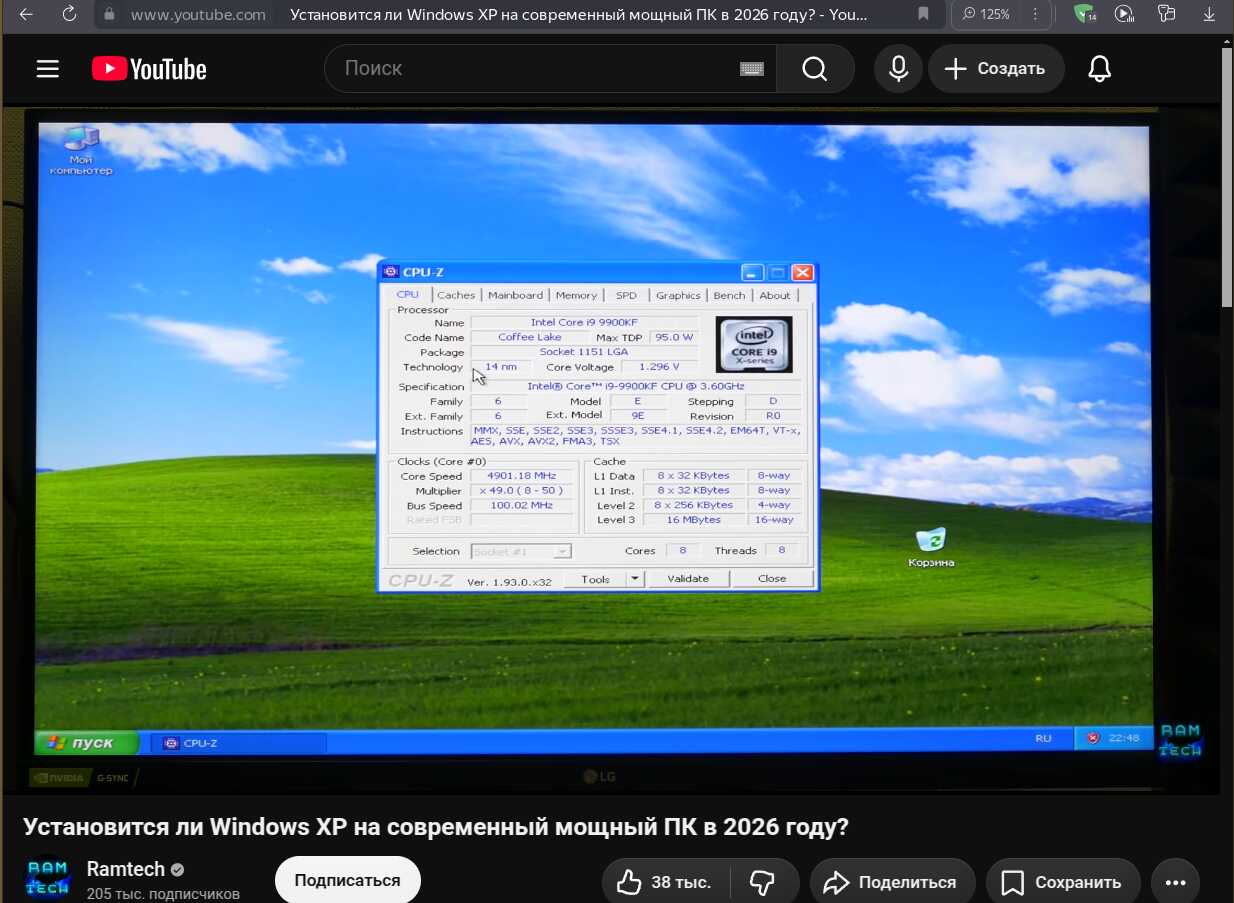The image size is (1234, 903).
Task: Click the x 49.0 (8 - 50) multiplier value
Action: pyautogui.click(x=521, y=491)
